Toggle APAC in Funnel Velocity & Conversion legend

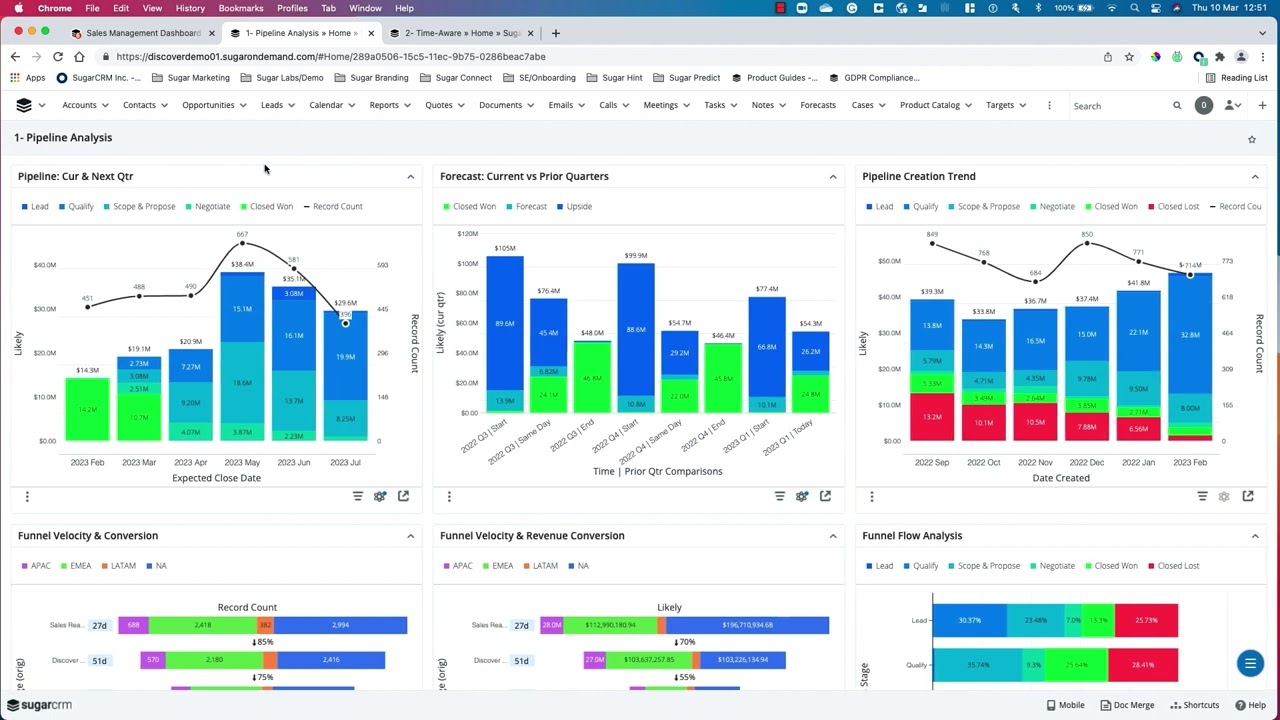(36, 566)
